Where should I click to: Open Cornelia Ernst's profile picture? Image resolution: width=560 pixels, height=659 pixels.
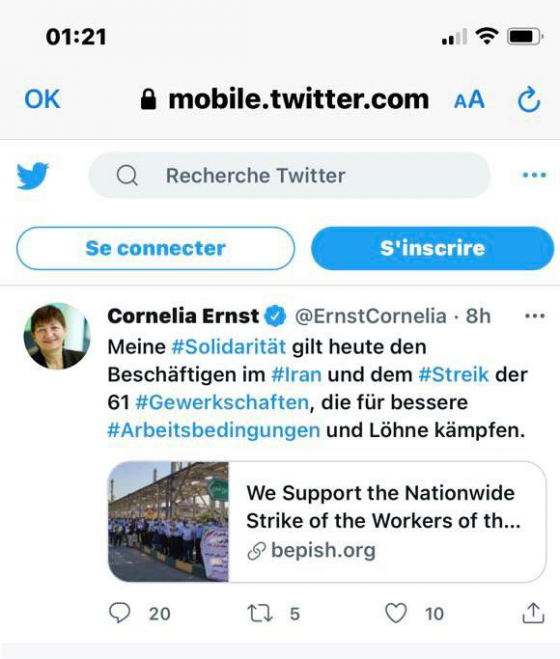coord(57,336)
